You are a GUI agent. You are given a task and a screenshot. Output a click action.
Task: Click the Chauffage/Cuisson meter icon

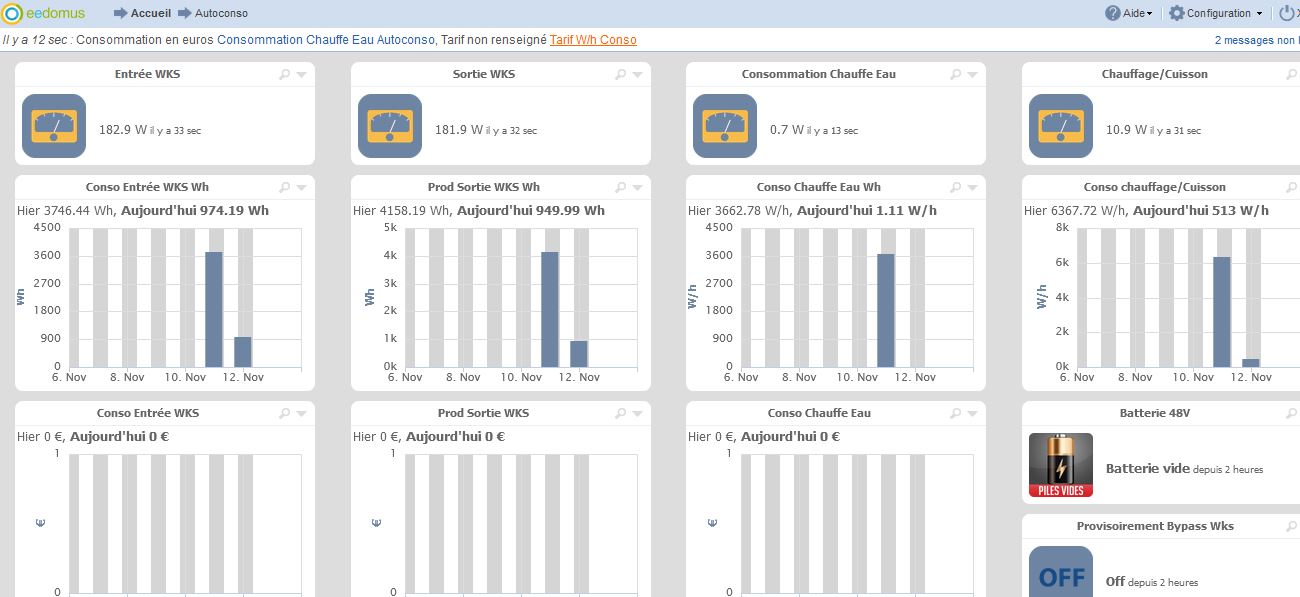1060,126
